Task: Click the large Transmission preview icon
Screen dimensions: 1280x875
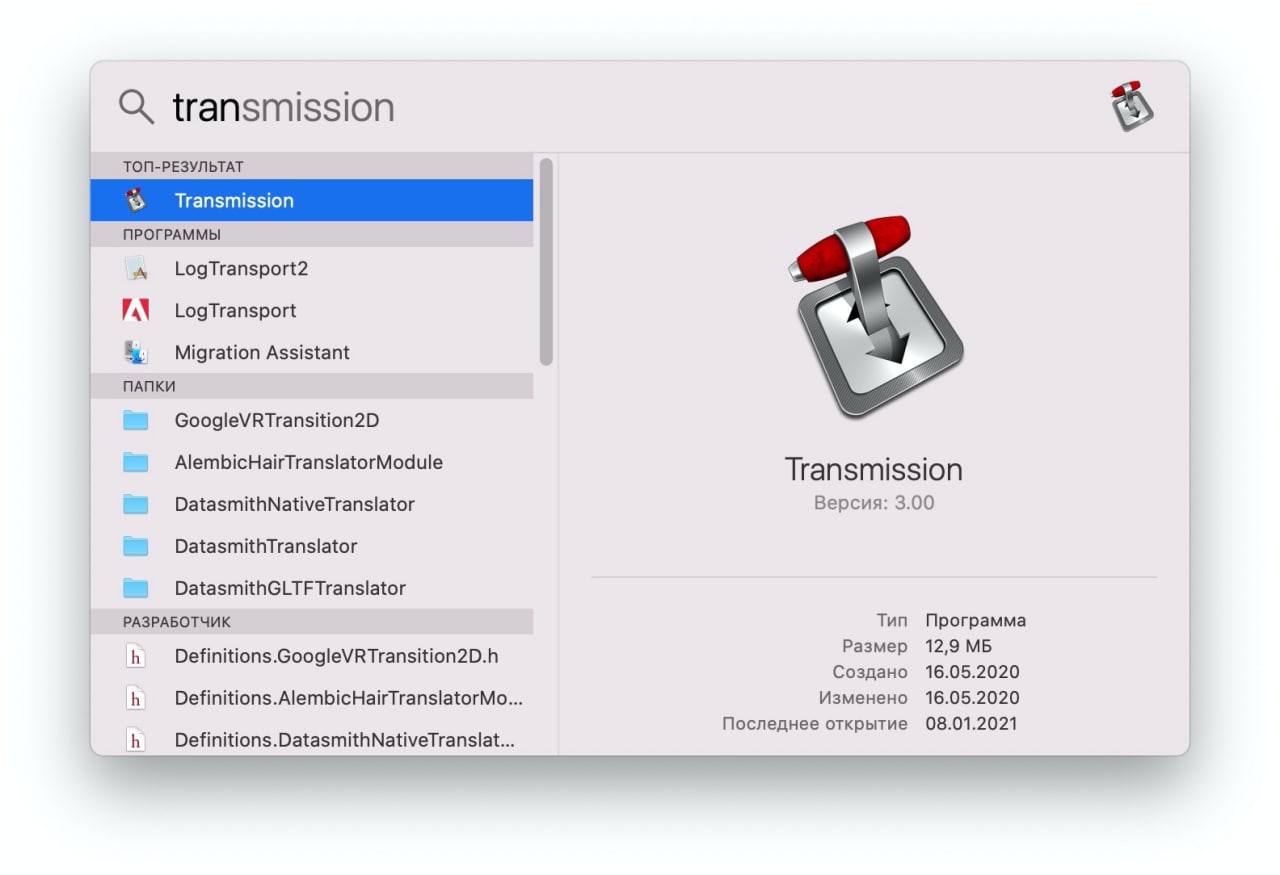Action: tap(874, 316)
